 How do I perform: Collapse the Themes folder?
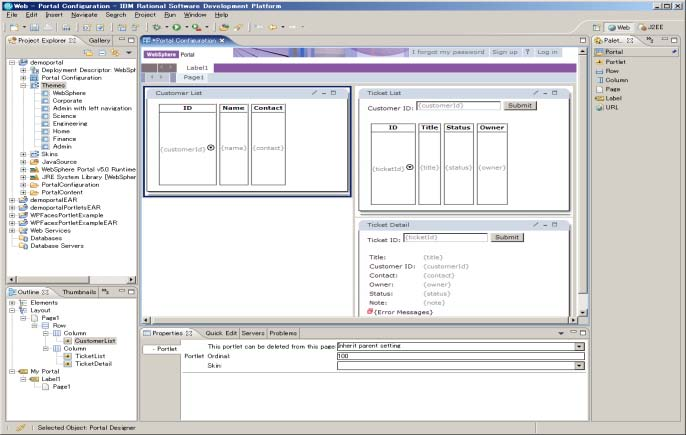(23, 85)
